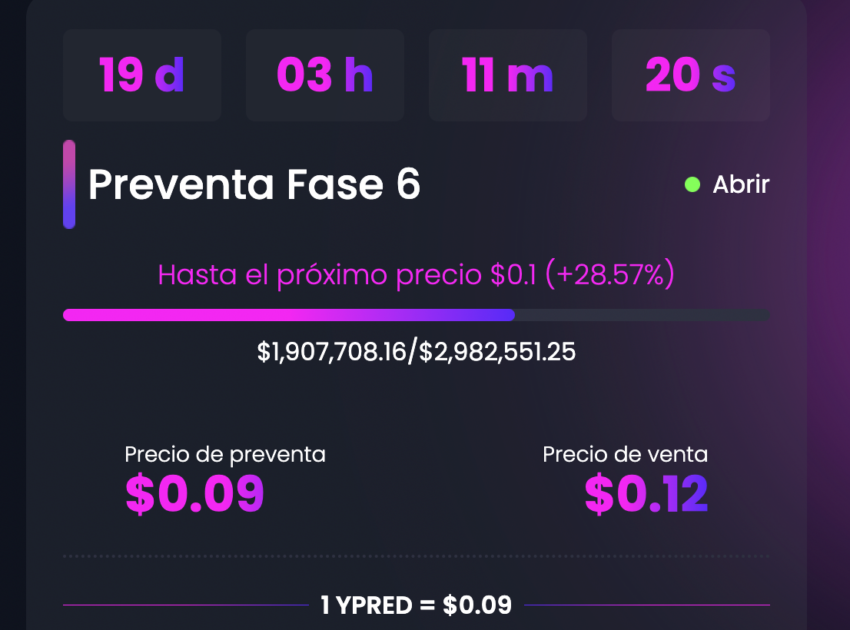Screen dimensions: 850x630
Task: Select the 11 m countdown tile
Action: coord(507,75)
